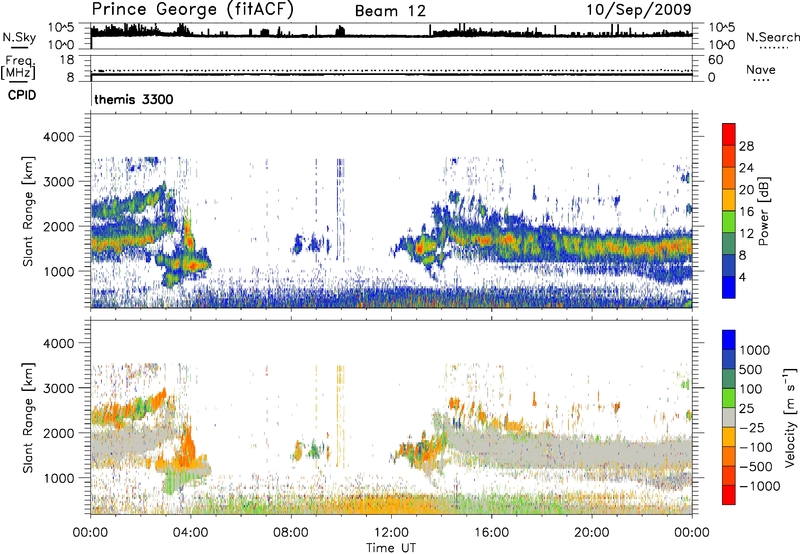The width and height of the screenshot is (800, 554).
Task: Select the "themis 3300" control program text
Action: pyautogui.click(x=134, y=99)
